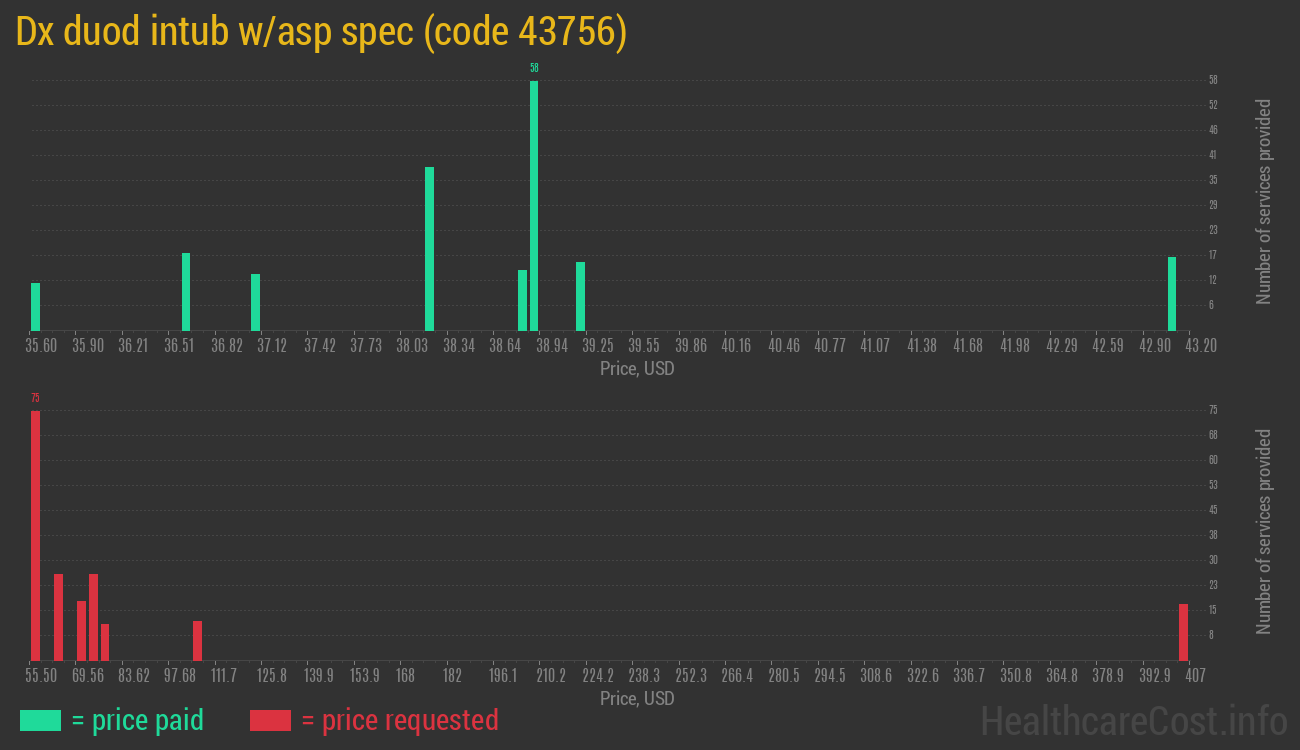Click the "= price paid" legend text
Screen dimensions: 1300x750
point(138,720)
